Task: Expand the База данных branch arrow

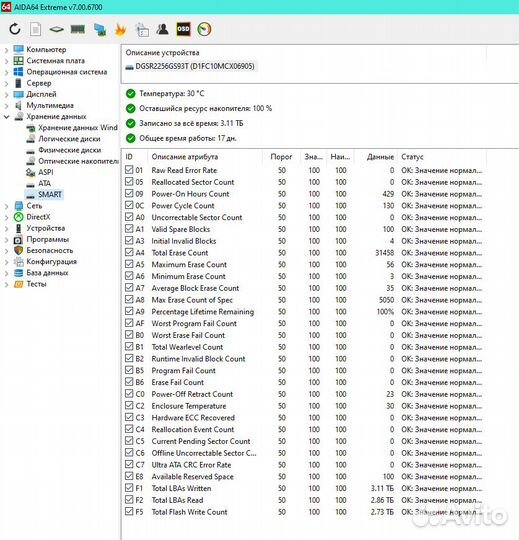Action: pos(6,273)
